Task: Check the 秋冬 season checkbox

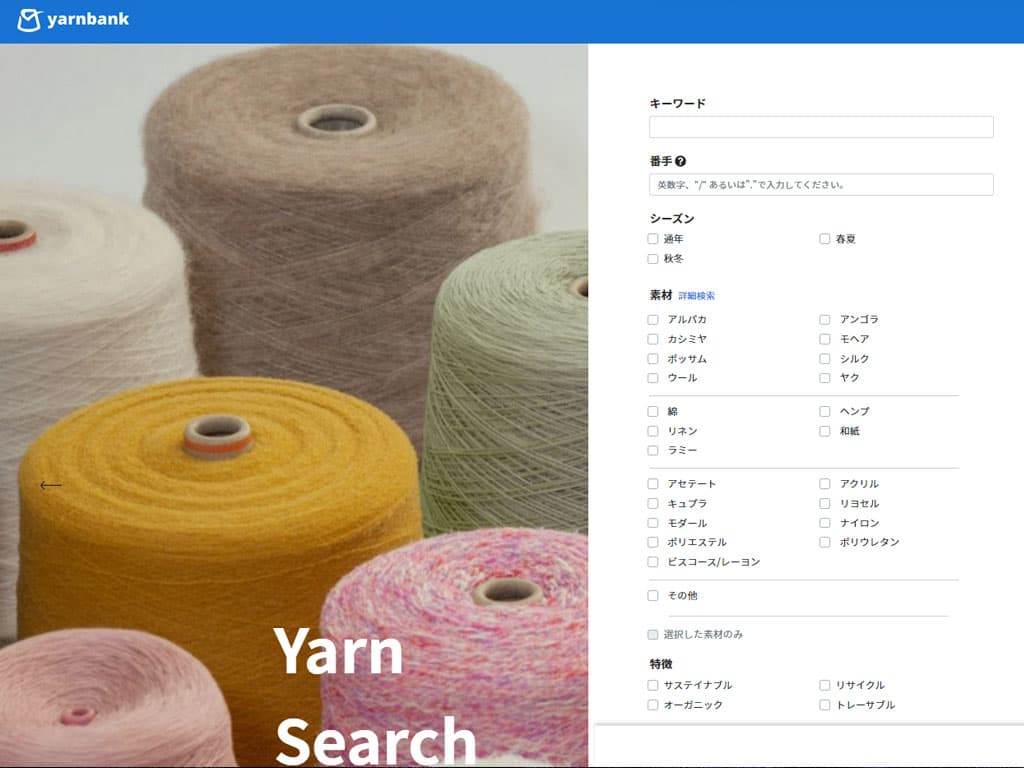Action: click(652, 259)
